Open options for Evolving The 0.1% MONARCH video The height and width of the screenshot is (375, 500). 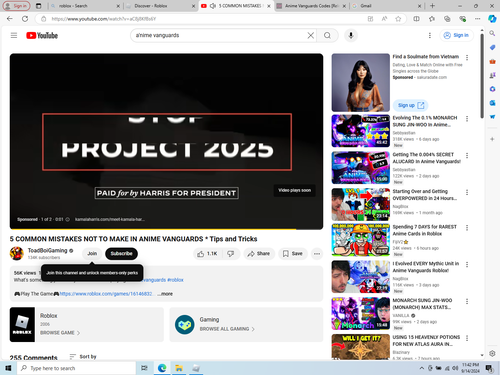coord(467,119)
